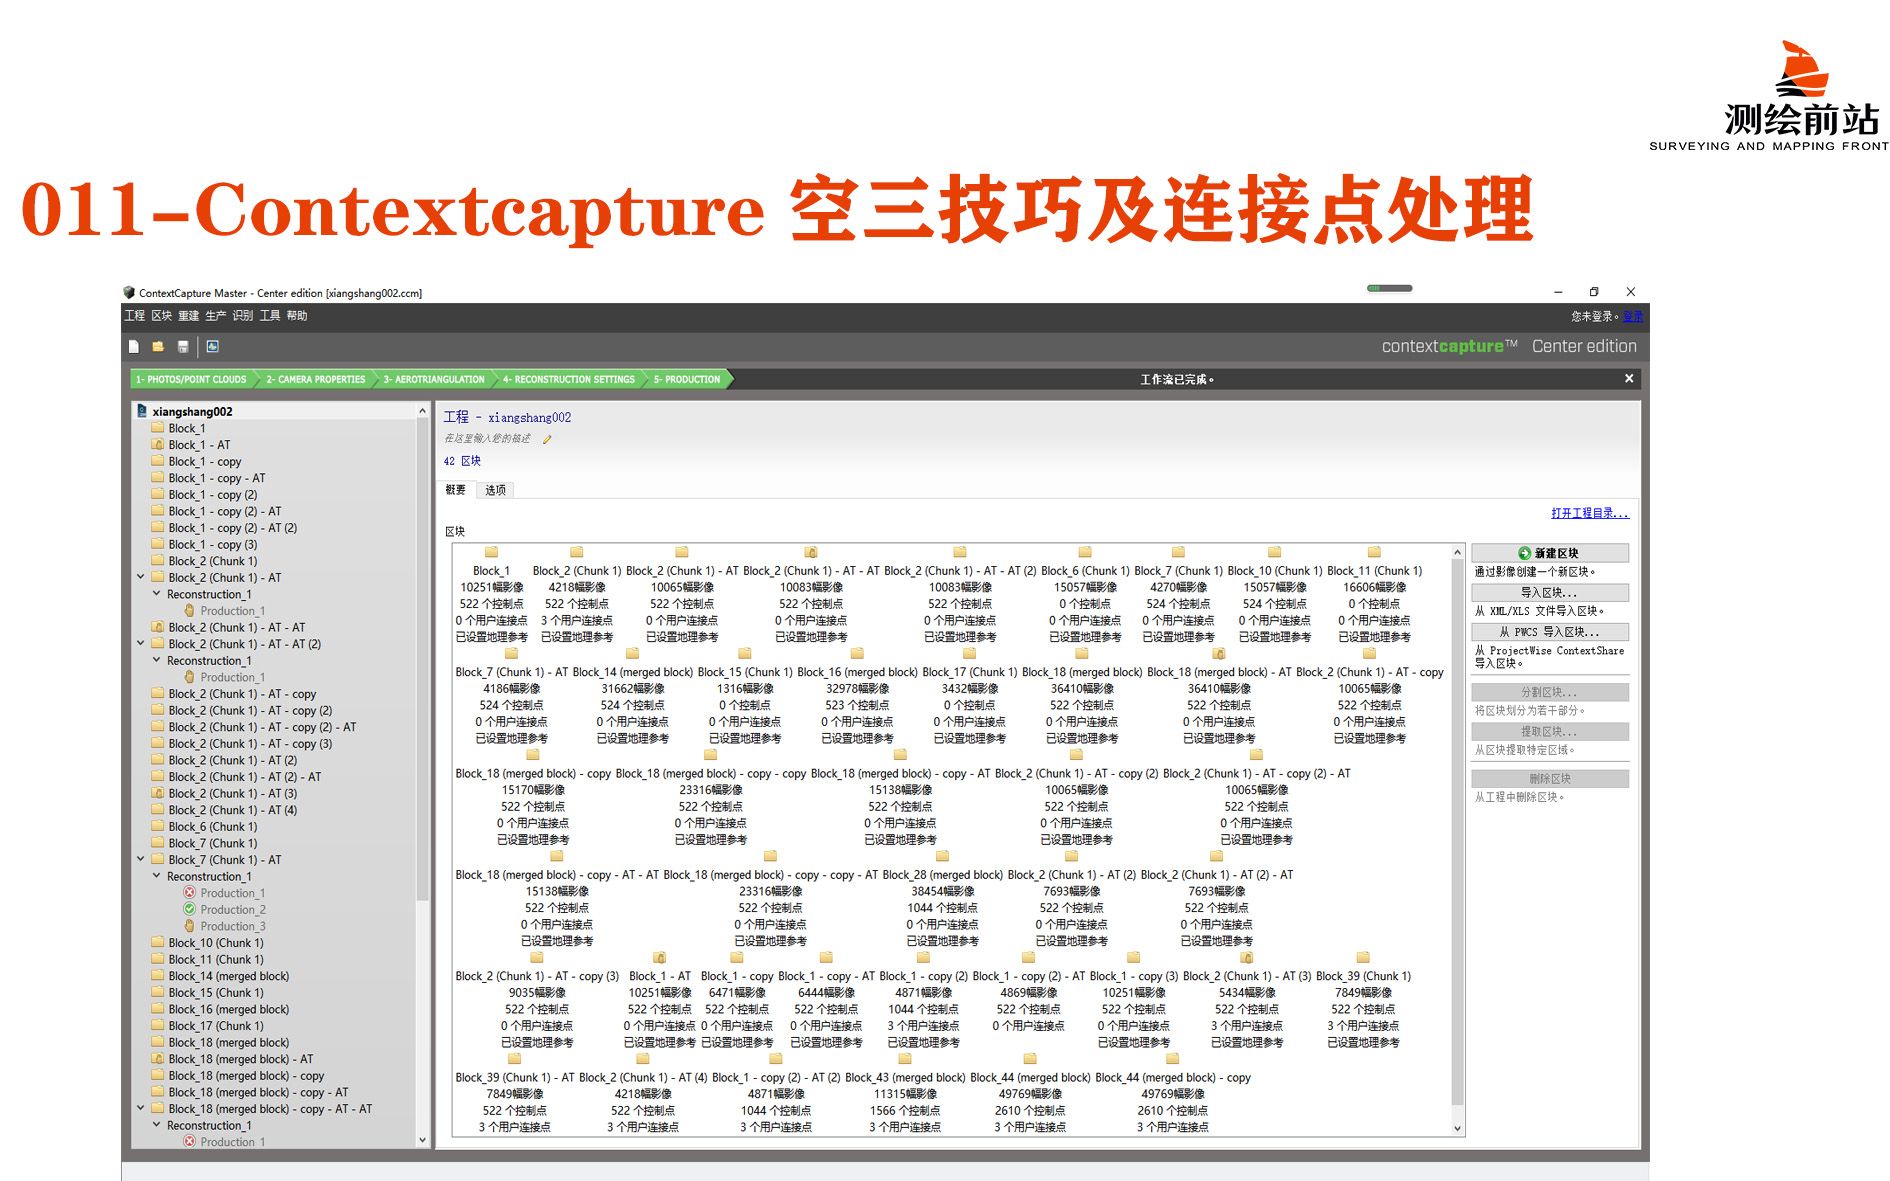Screen dimensions: 1890x1181
Task: Click the Block_1 folder icon in tree
Action: pyautogui.click(x=158, y=428)
